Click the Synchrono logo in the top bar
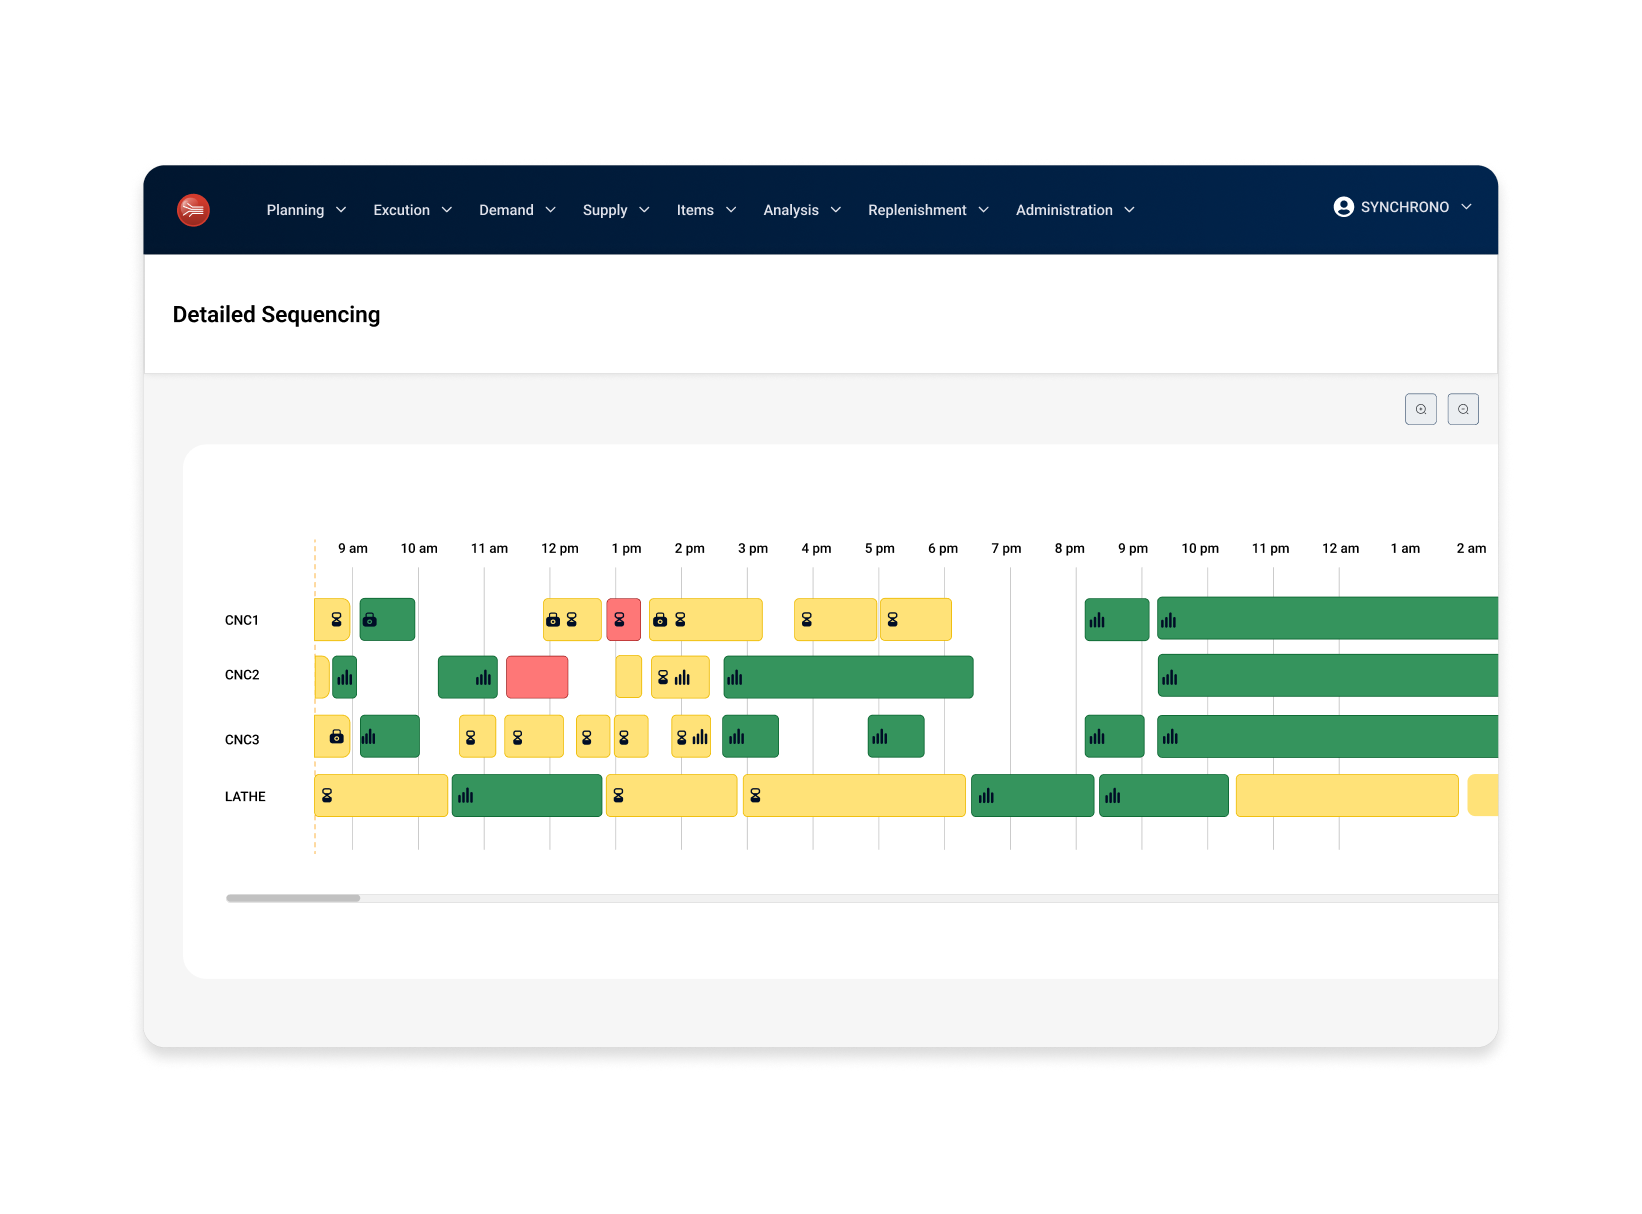The image size is (1642, 1214). (x=193, y=210)
